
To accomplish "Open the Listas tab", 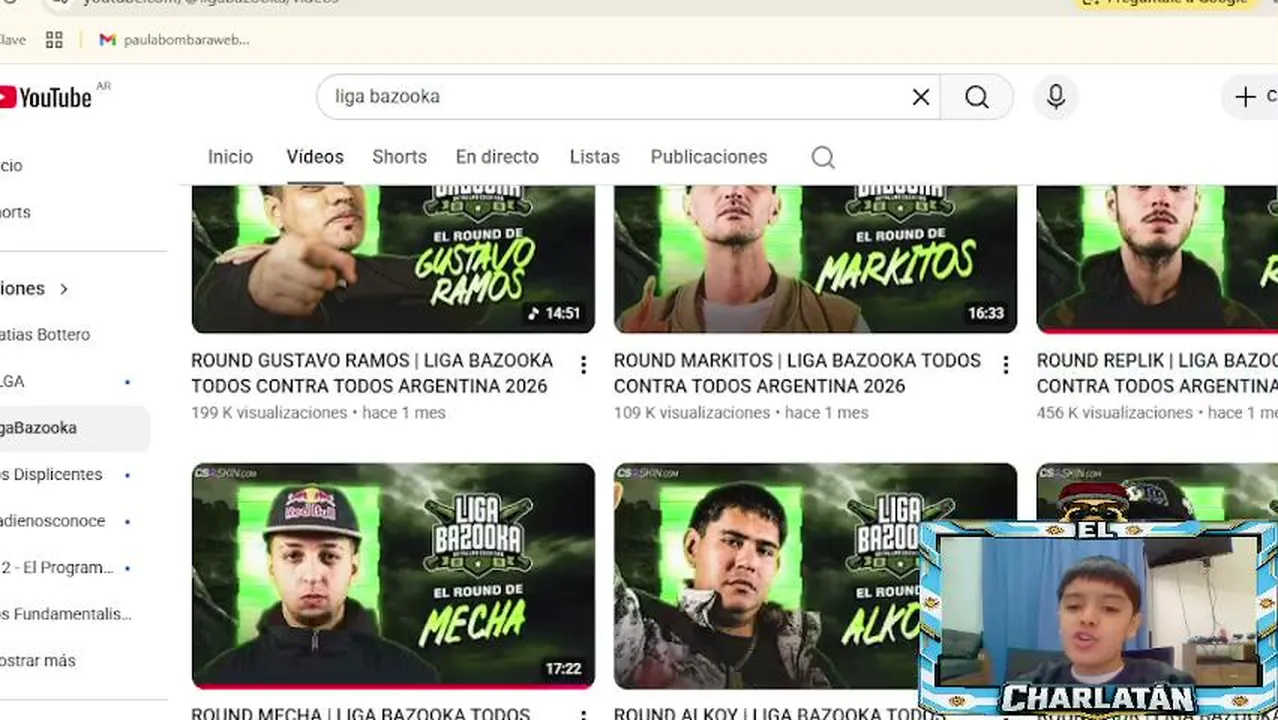I will click(594, 157).
